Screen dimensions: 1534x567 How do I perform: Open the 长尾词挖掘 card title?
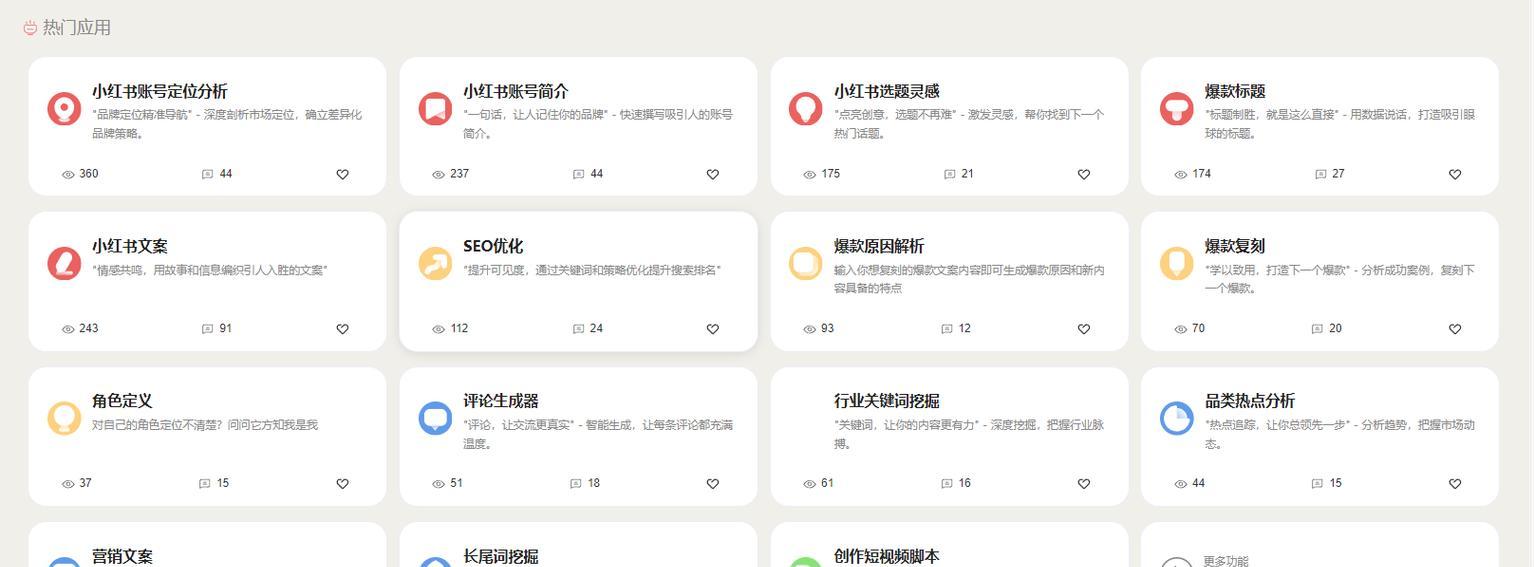click(x=500, y=556)
